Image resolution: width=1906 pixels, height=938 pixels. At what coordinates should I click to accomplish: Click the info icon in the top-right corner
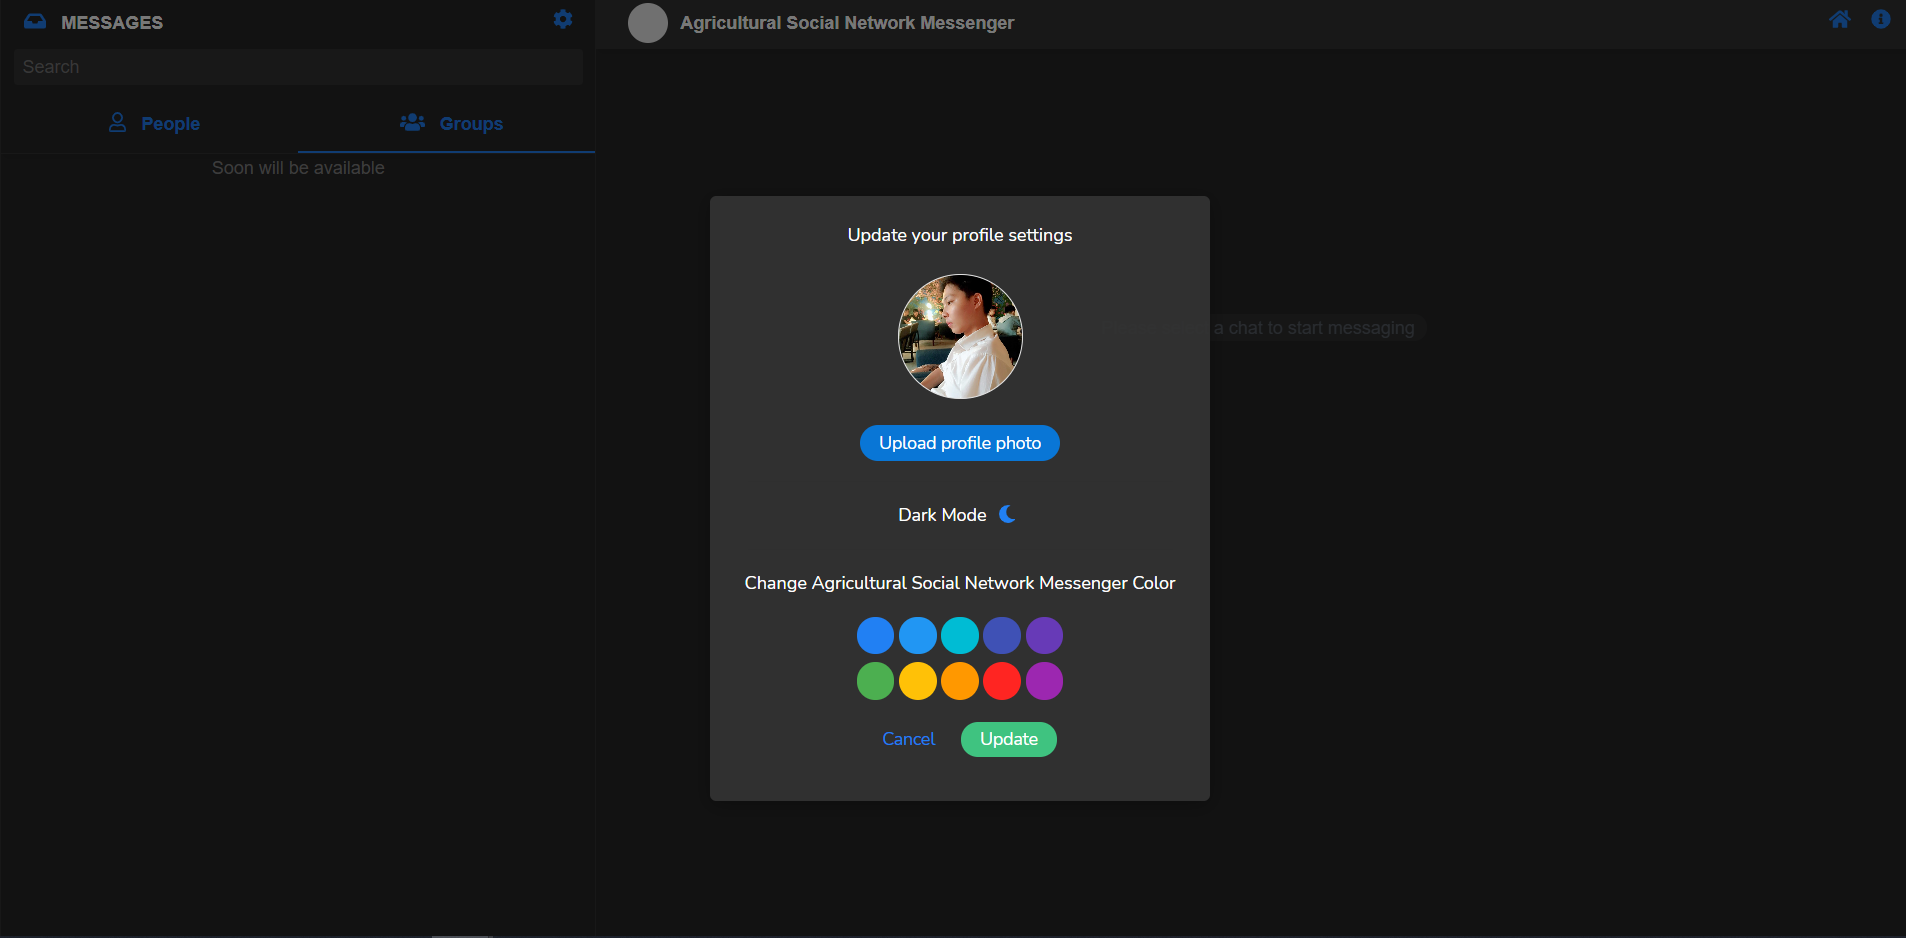(1882, 19)
